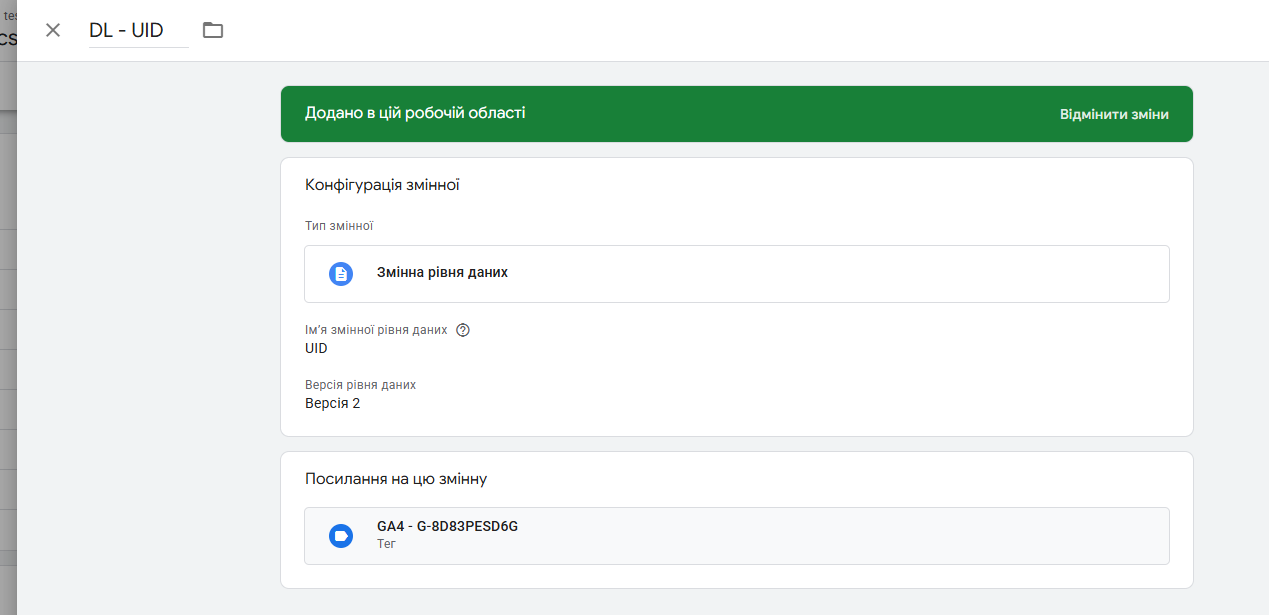Close the DL - UID variable panel
The width and height of the screenshot is (1269, 615).
(x=53, y=30)
